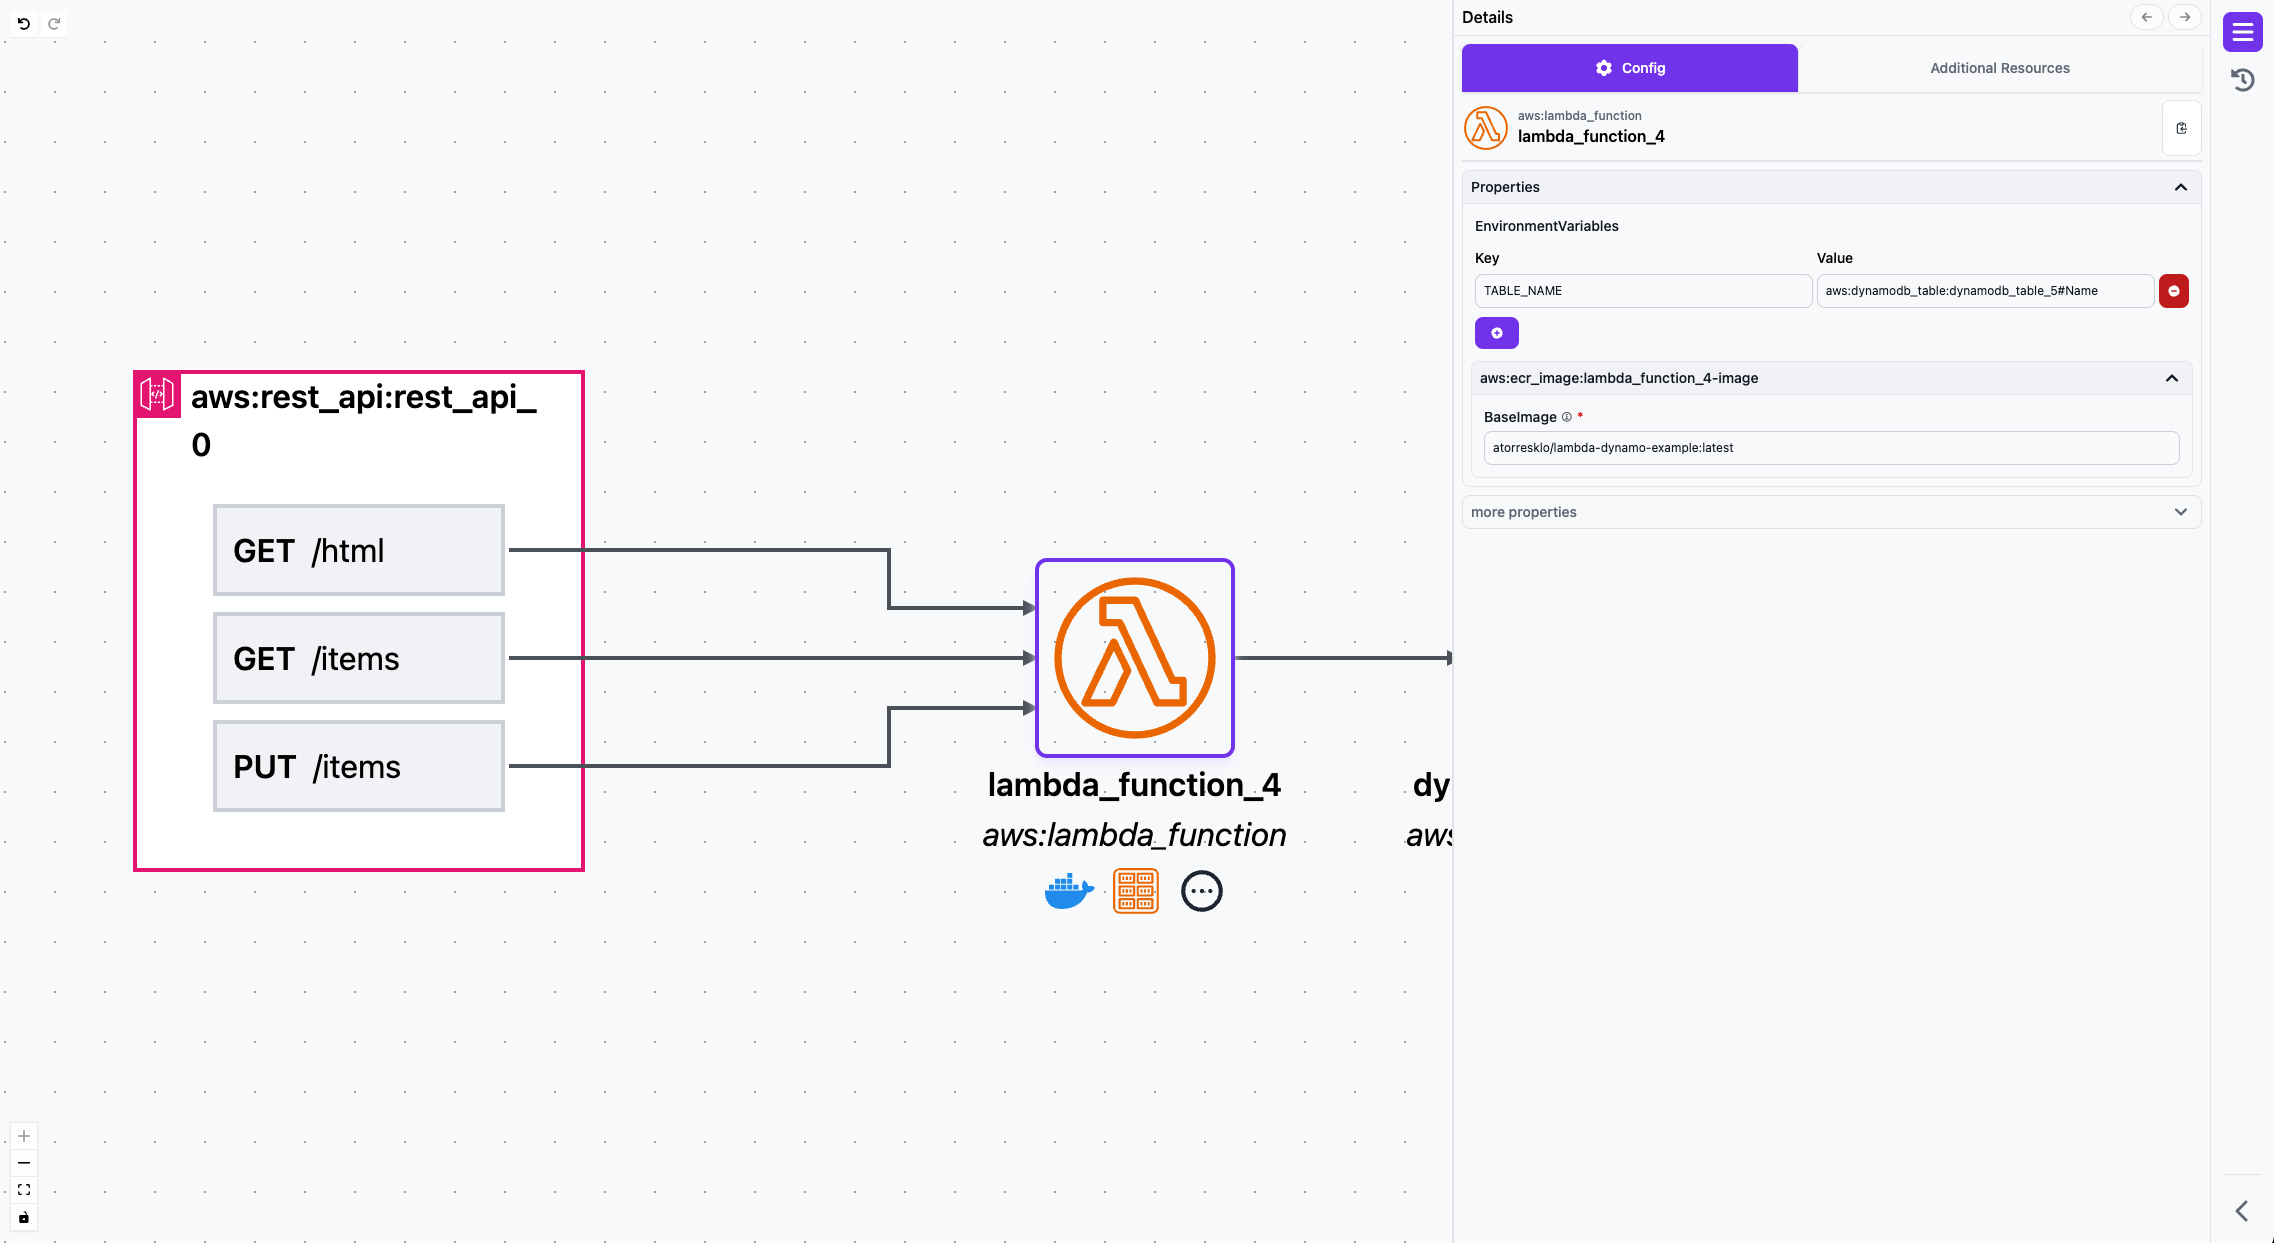Image resolution: width=2274 pixels, height=1243 pixels.
Task: Click the copy icon next to lambda_function_4
Action: [2182, 127]
